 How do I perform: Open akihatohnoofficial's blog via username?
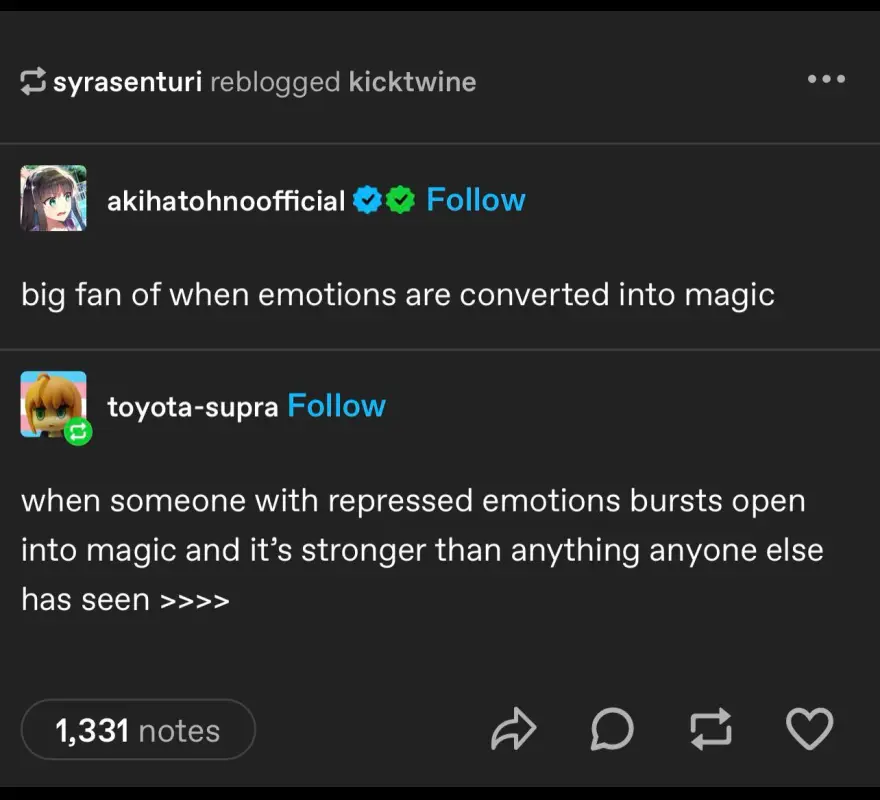226,201
